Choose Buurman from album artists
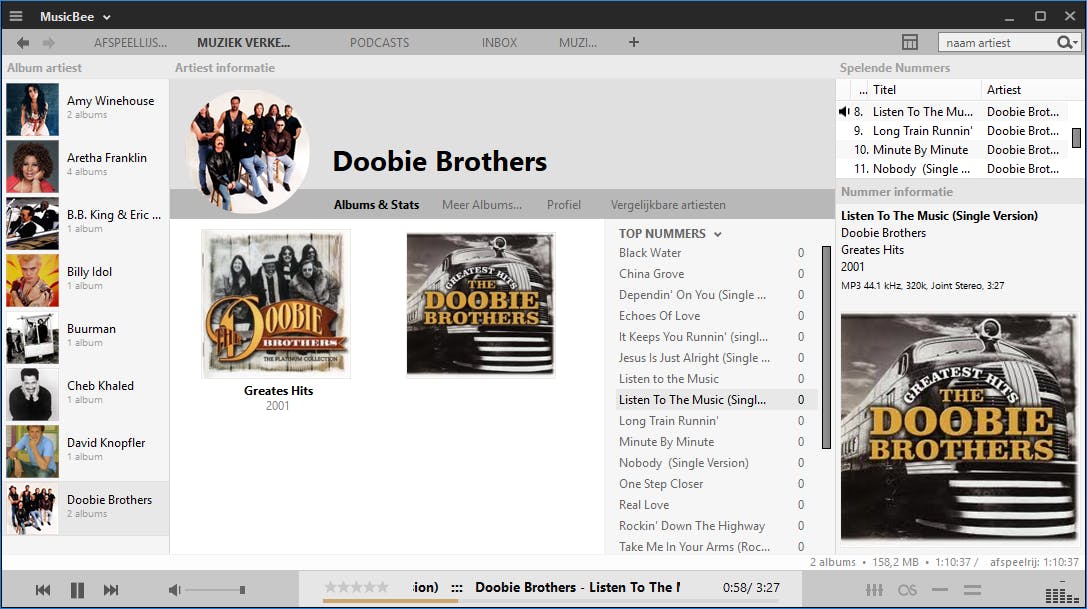This screenshot has width=1087, height=609. pyautogui.click(x=87, y=337)
